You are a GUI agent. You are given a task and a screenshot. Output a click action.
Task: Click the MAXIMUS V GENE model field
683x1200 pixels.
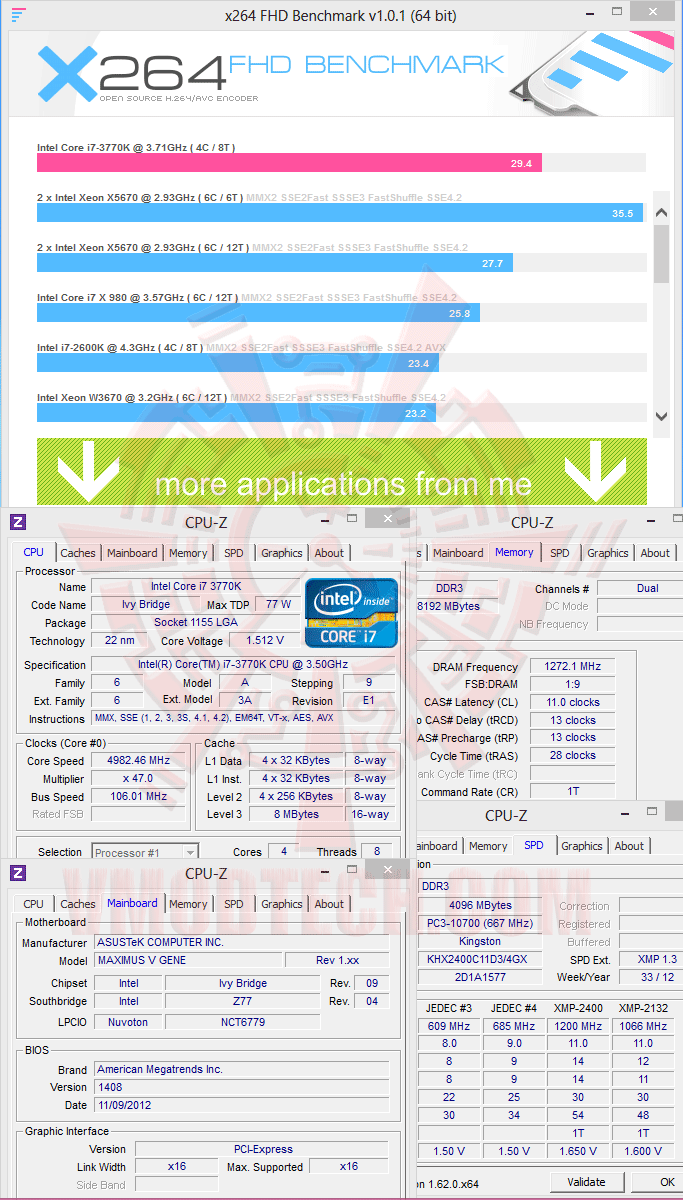pos(186,960)
